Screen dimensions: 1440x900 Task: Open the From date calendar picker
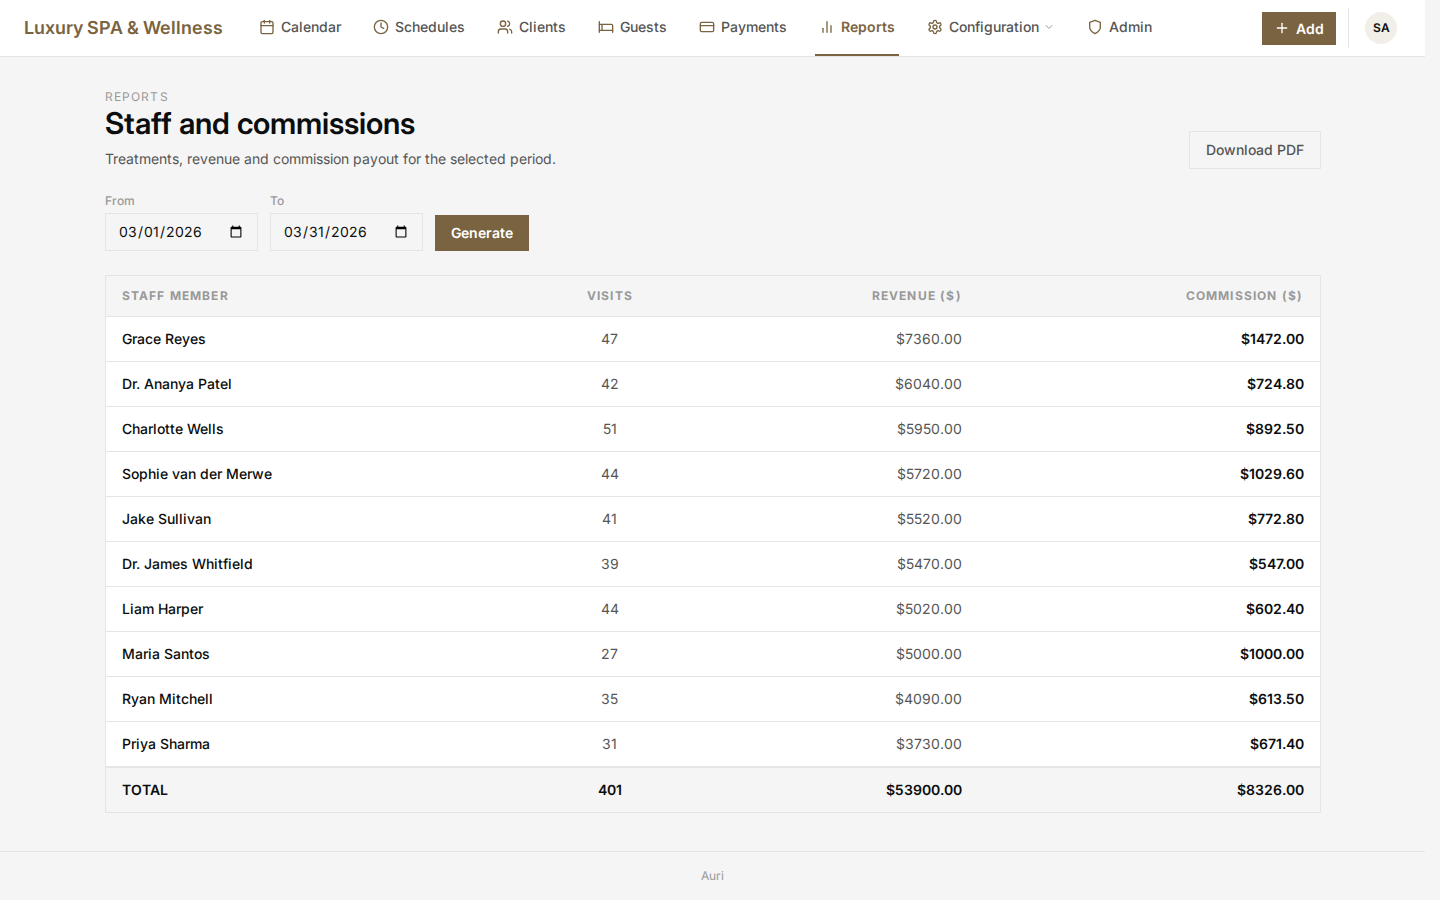[x=236, y=232]
